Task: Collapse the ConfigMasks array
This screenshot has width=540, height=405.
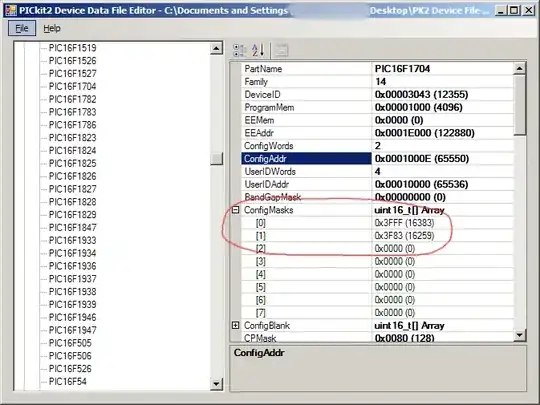Action: click(236, 210)
